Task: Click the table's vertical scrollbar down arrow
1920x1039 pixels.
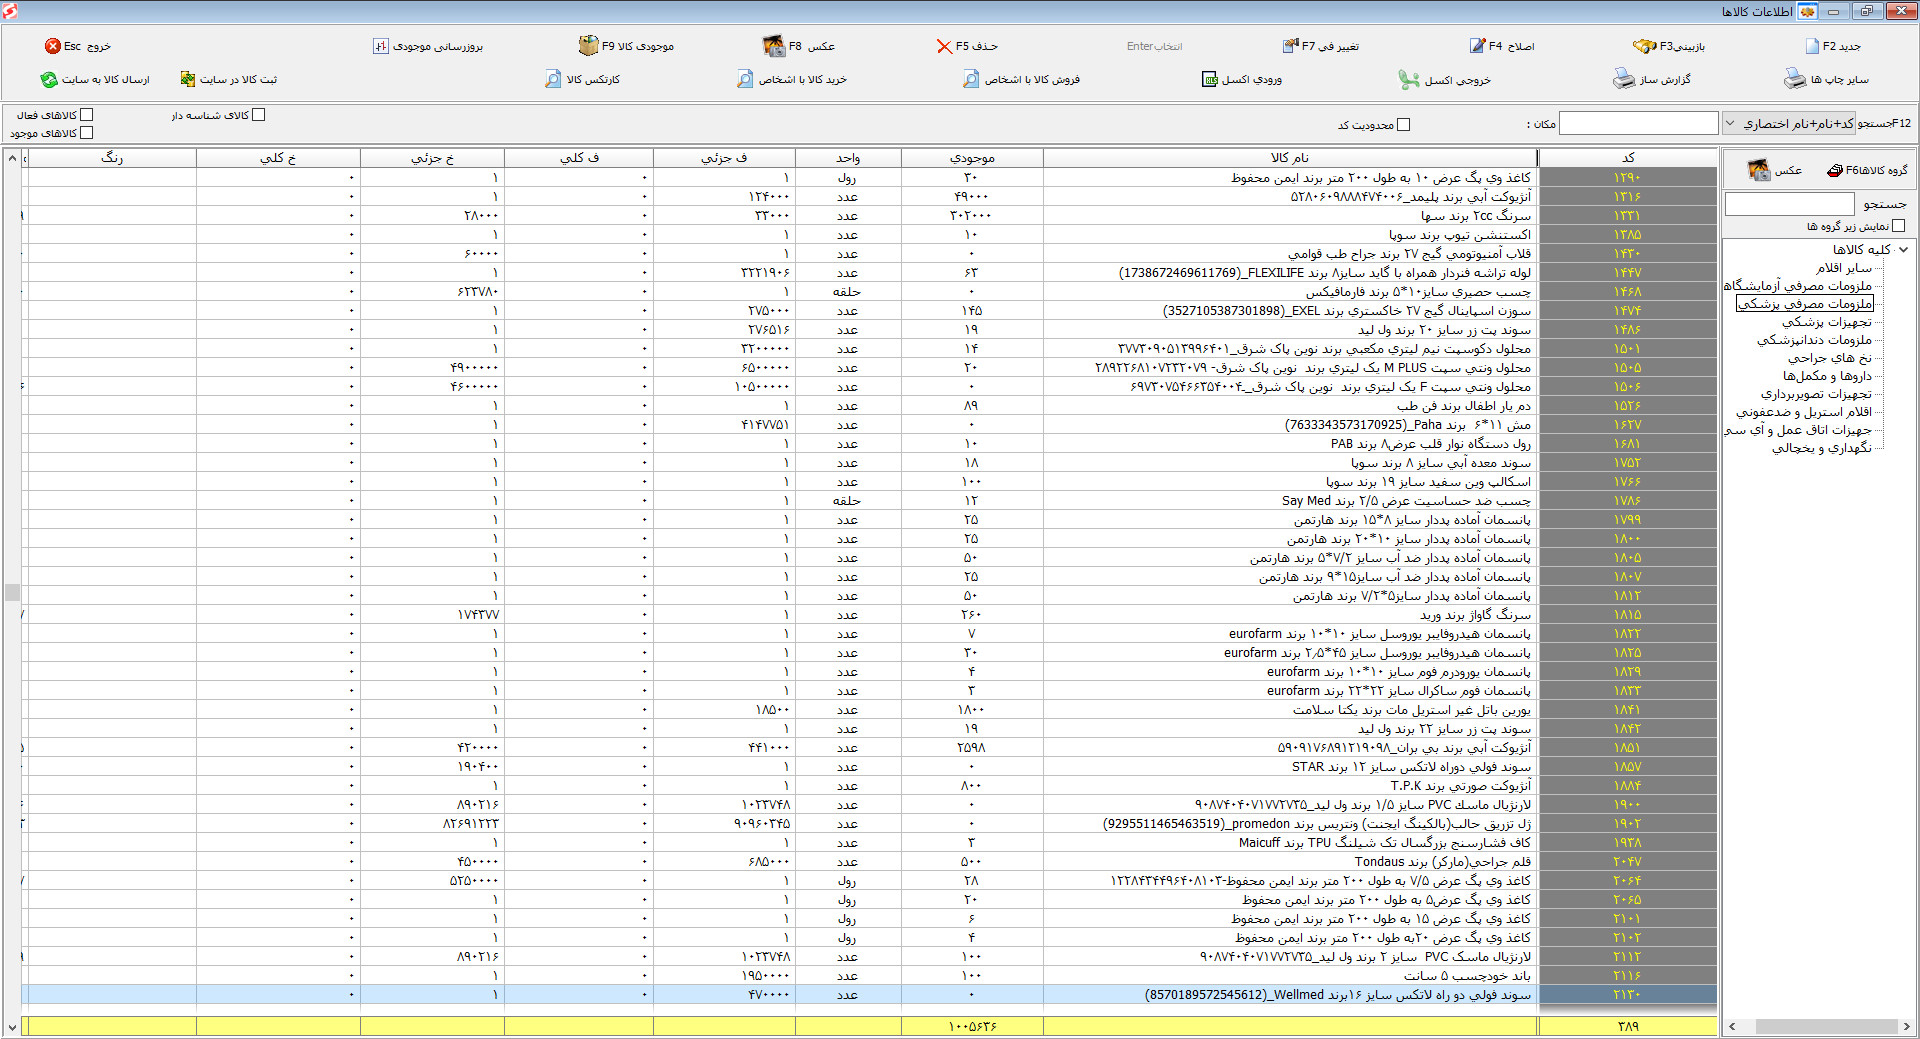Action: click(12, 1027)
